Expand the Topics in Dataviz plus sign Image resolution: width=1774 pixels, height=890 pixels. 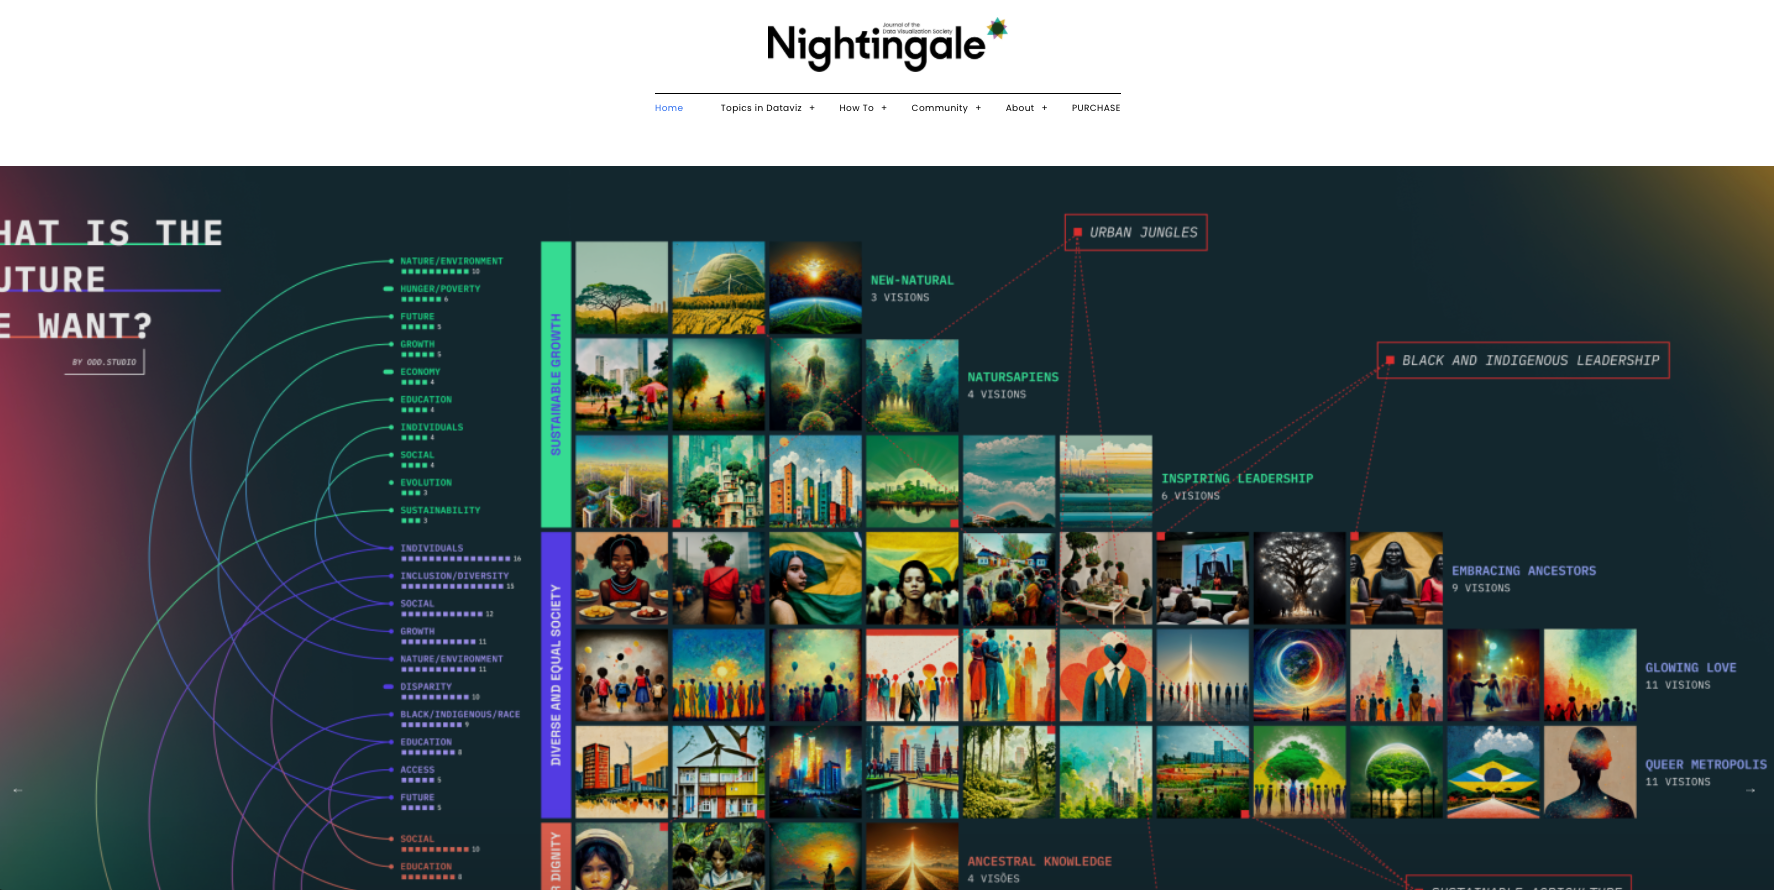(x=812, y=108)
